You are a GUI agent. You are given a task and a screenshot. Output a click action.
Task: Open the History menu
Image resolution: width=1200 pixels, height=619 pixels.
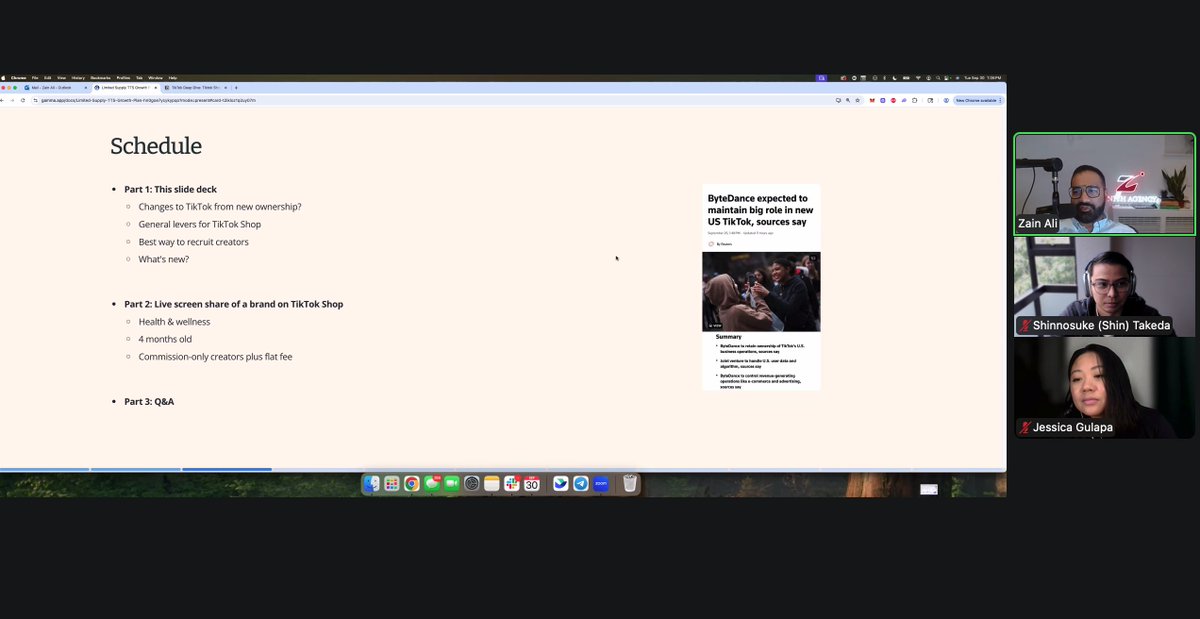tap(78, 77)
